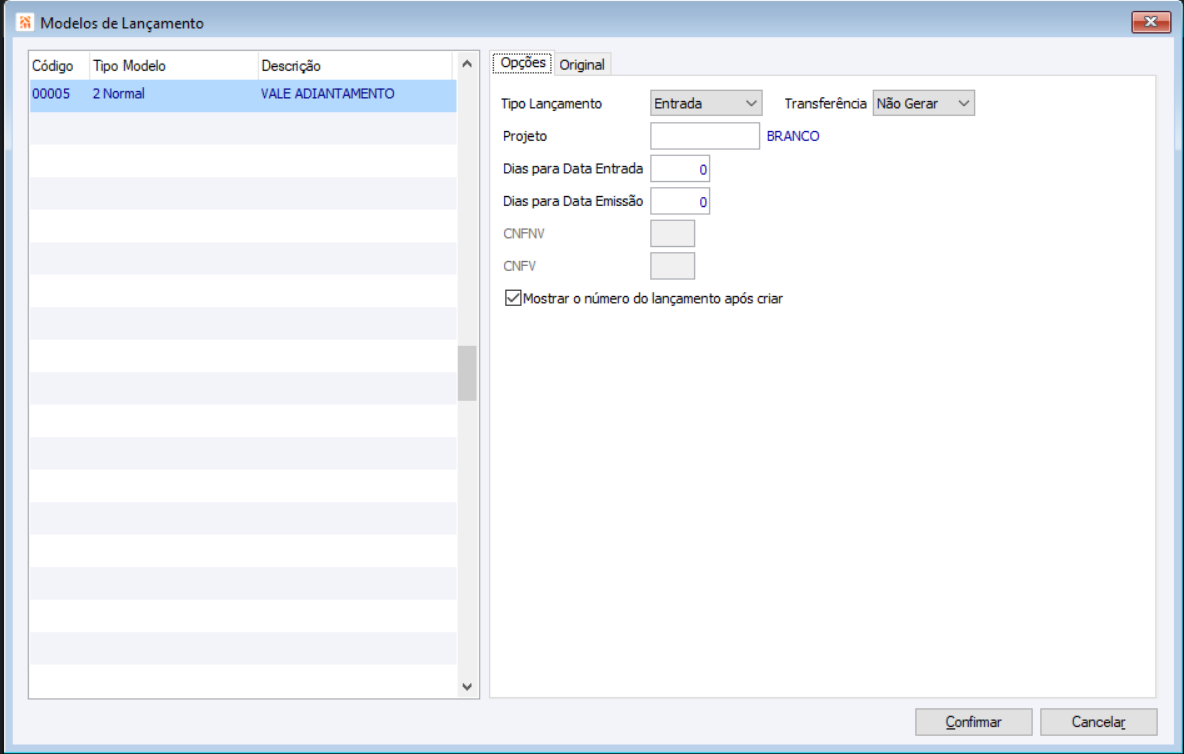Click the Descrição column header

[x=356, y=66]
